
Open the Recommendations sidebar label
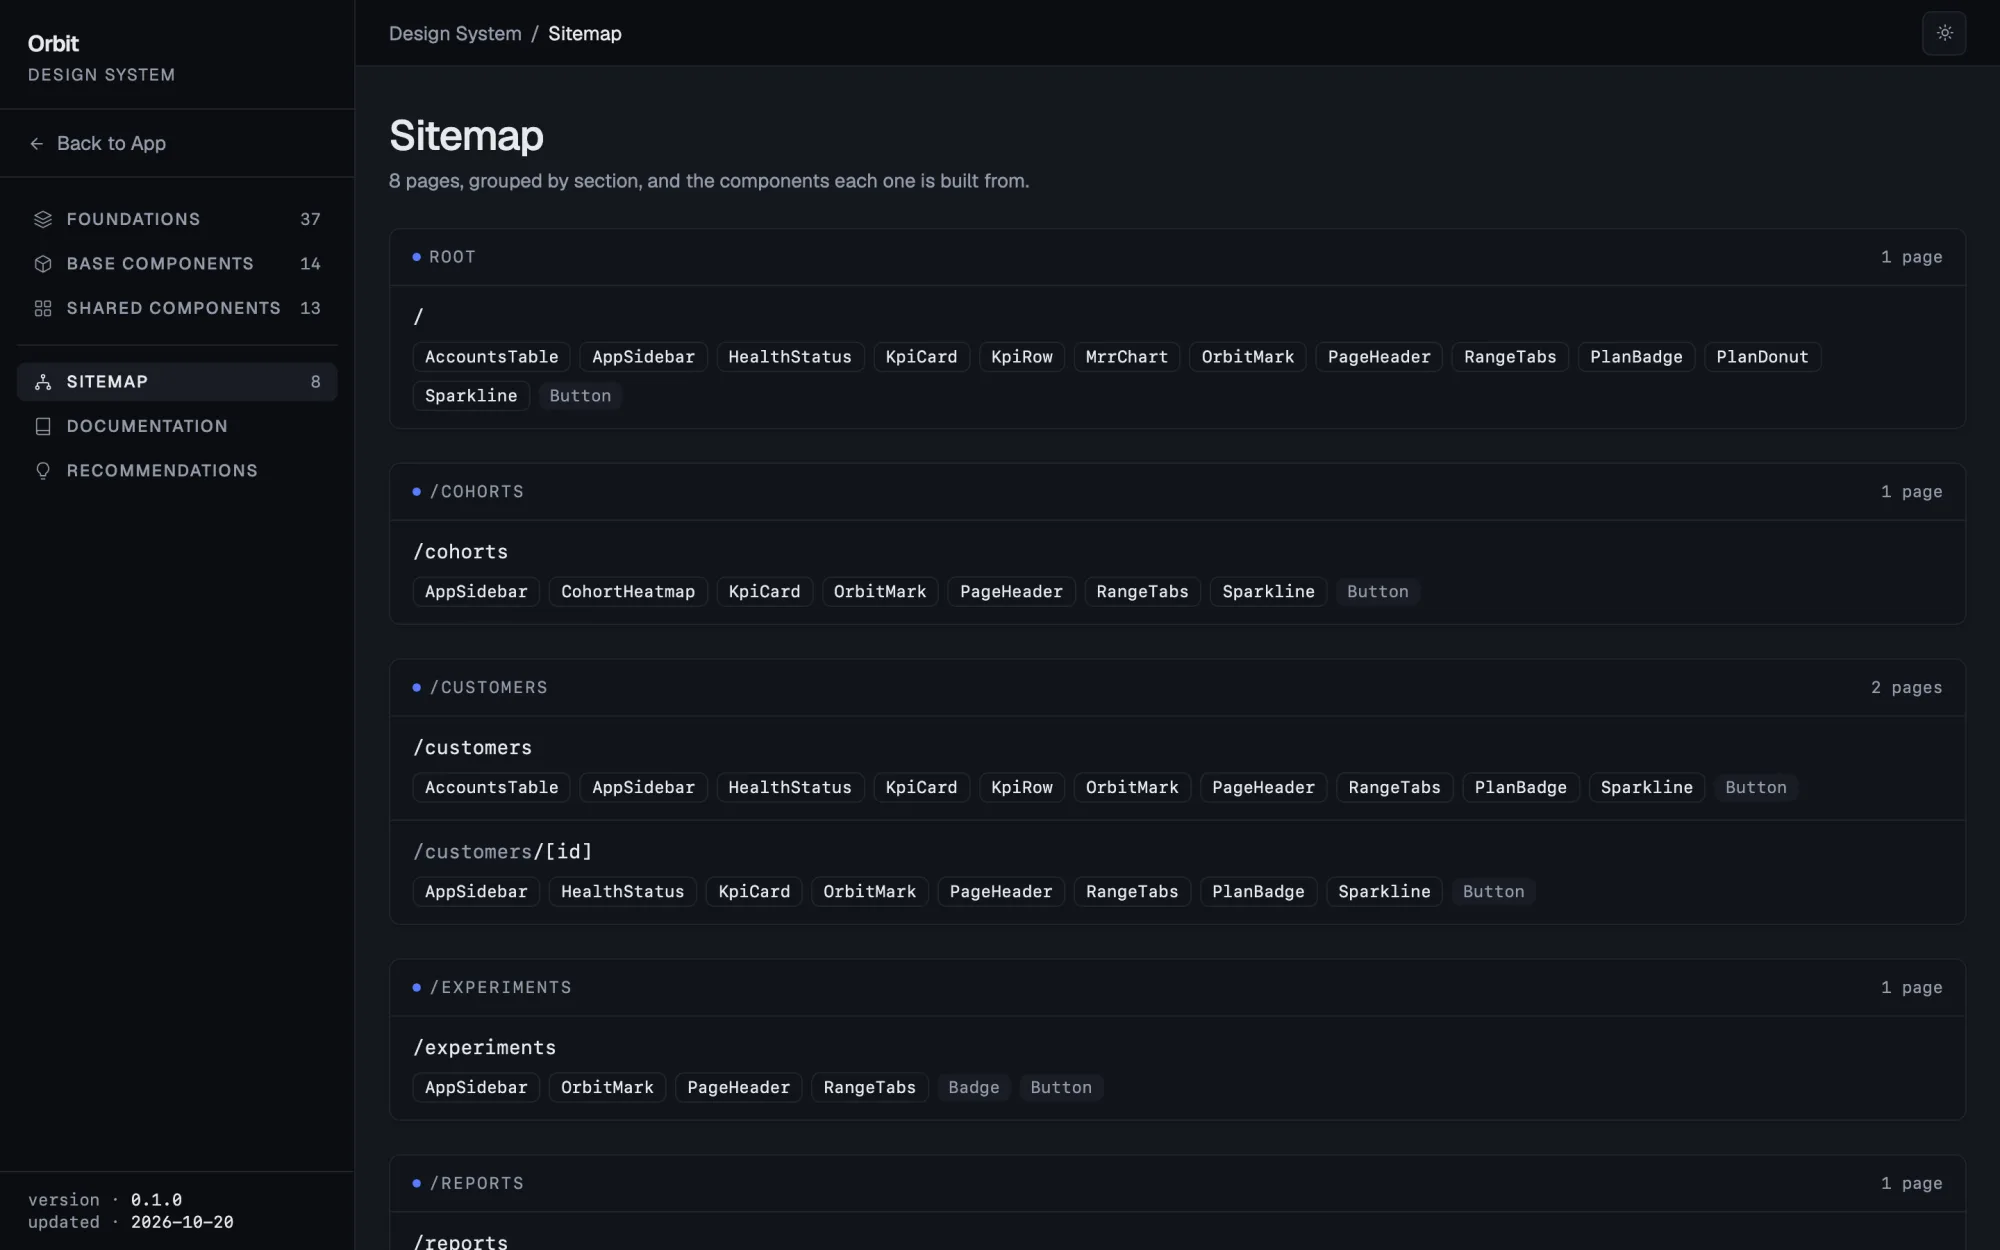[x=162, y=471]
